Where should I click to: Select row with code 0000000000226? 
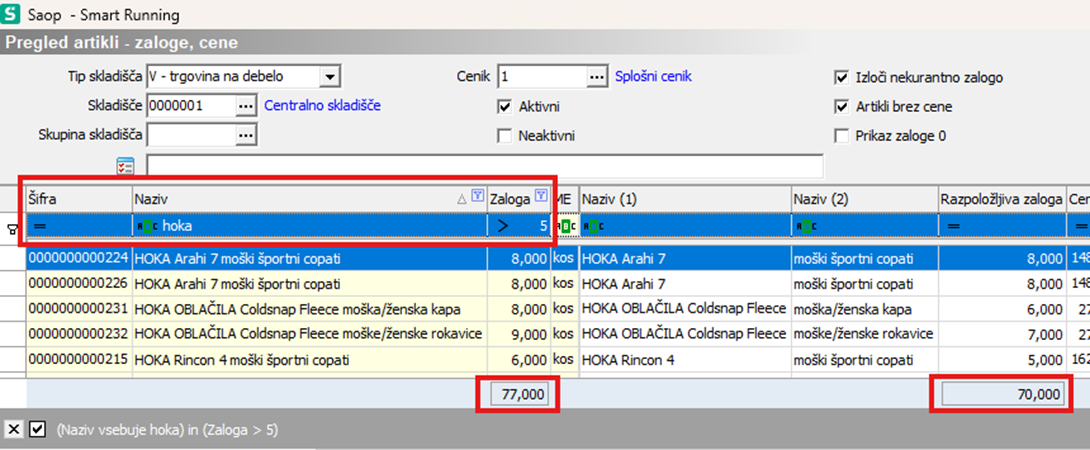[x=79, y=284]
